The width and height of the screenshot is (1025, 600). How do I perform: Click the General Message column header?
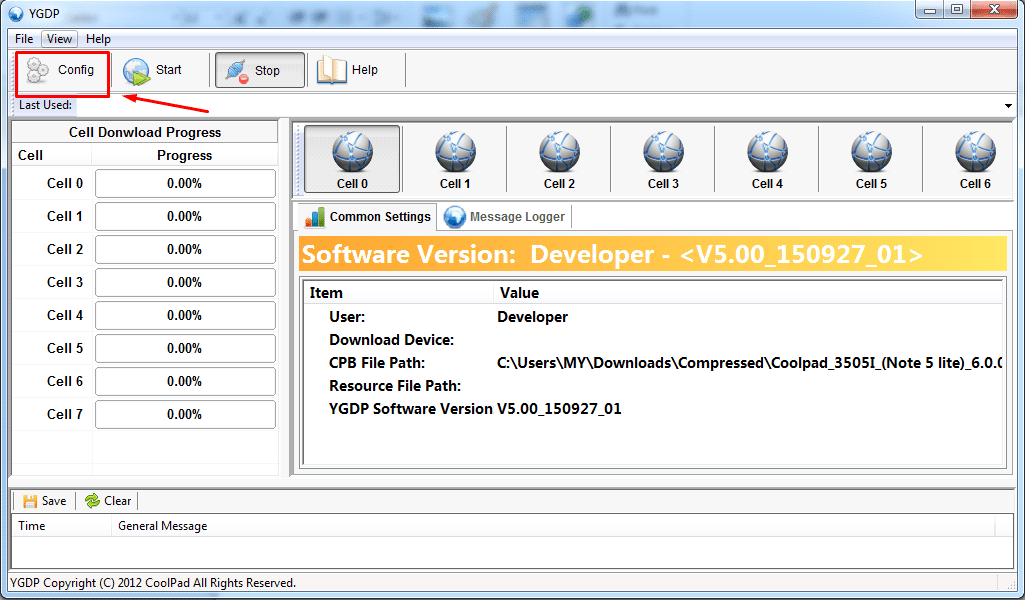pos(553,525)
